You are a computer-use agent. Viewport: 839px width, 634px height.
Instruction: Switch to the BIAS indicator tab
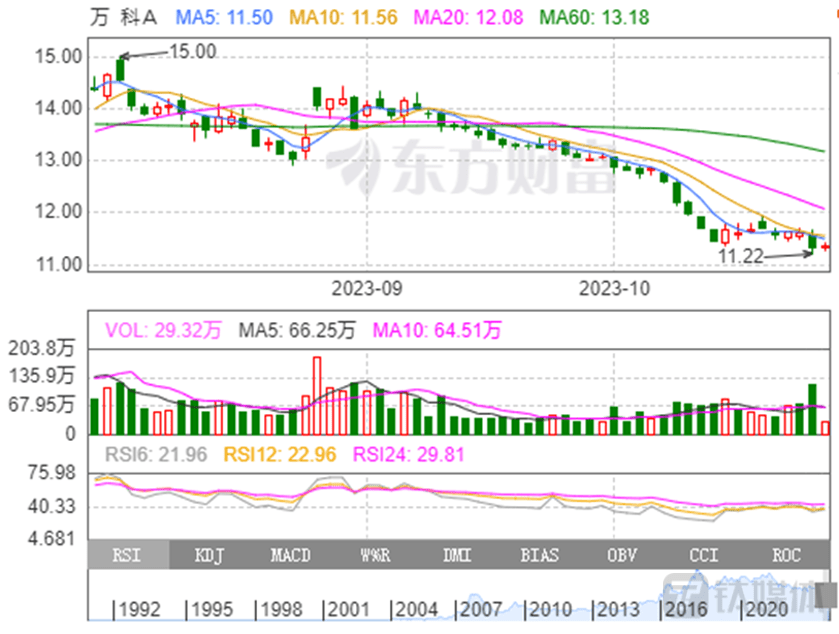540,555
